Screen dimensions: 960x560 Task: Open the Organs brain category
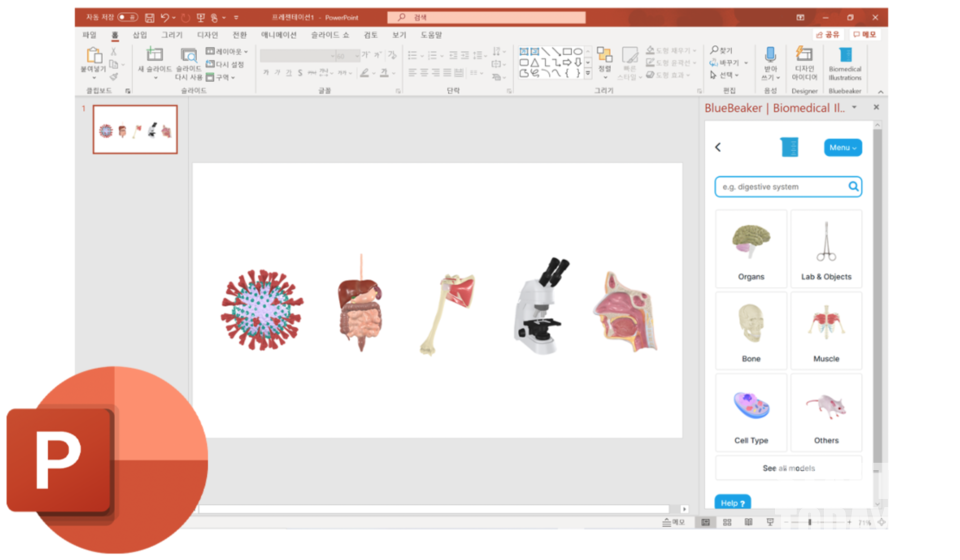(751, 249)
